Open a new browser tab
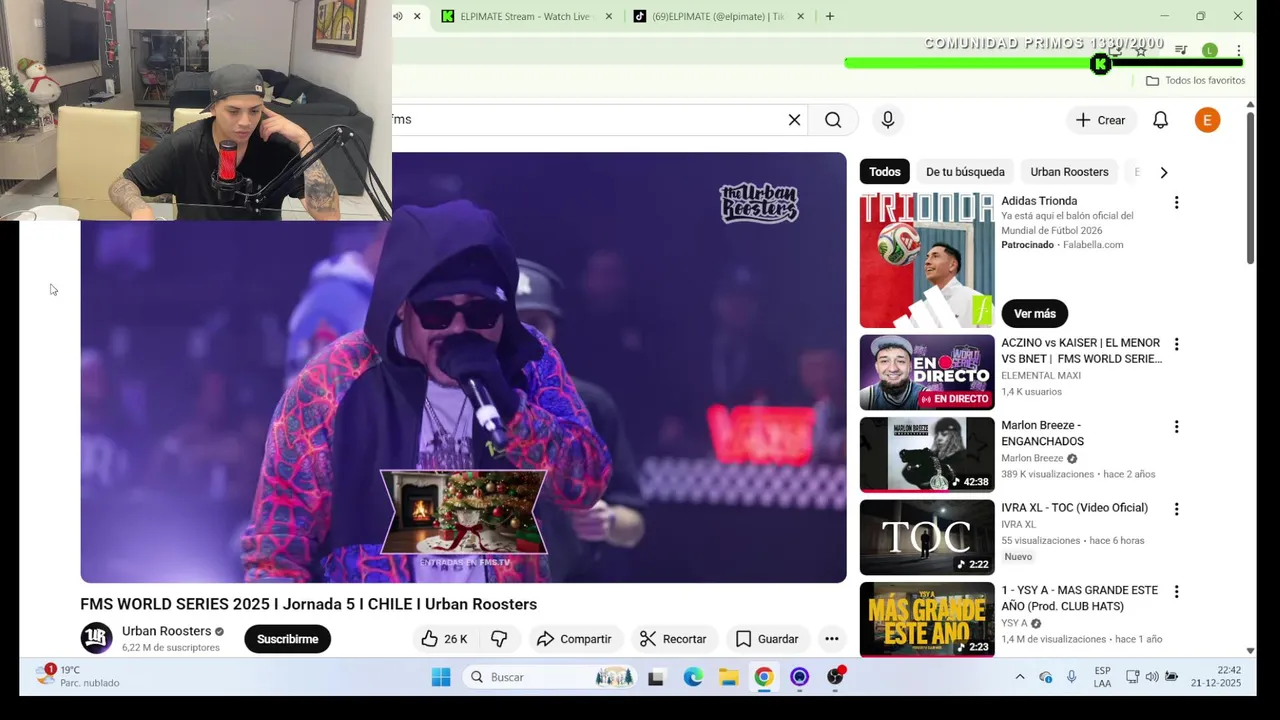 829,16
